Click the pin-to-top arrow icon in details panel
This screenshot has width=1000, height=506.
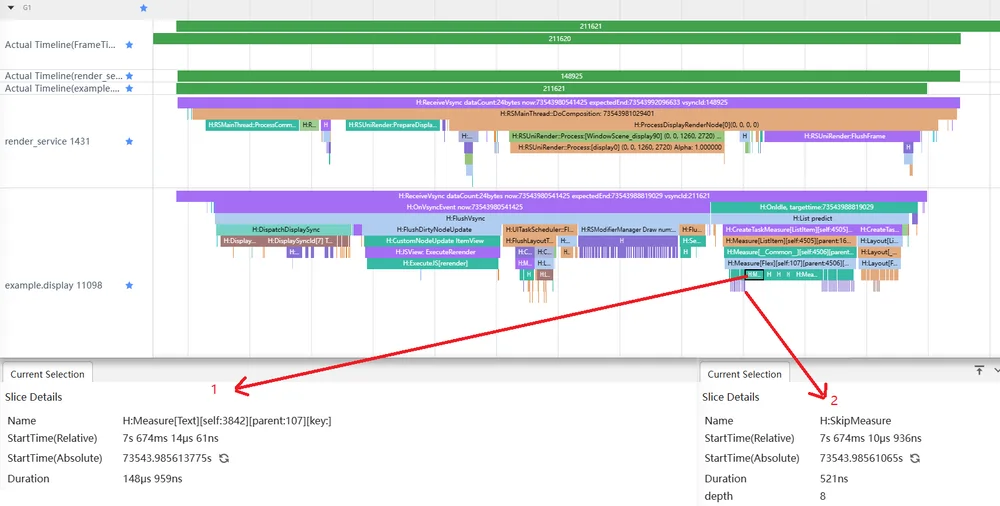979,370
